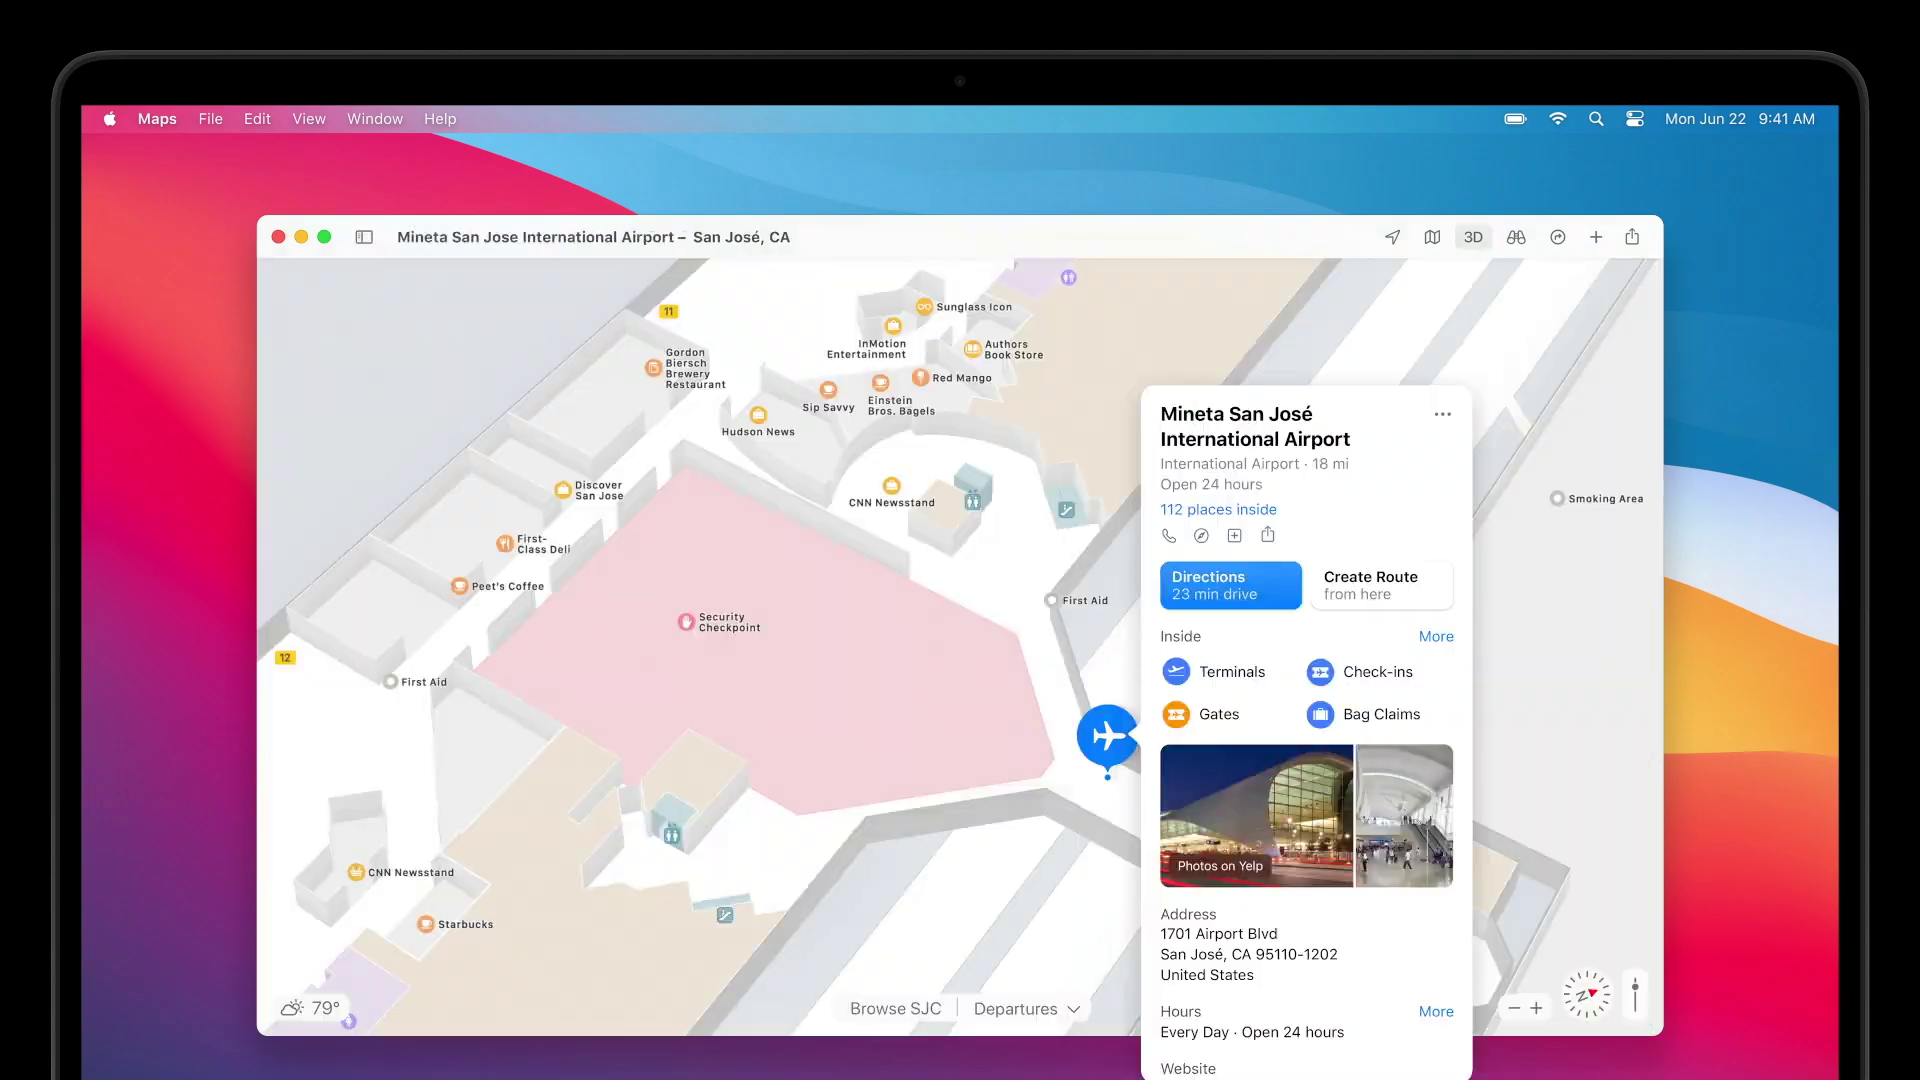Screen dimensions: 1920x1080
Task: Open the three-dot more options menu
Action: (1442, 414)
